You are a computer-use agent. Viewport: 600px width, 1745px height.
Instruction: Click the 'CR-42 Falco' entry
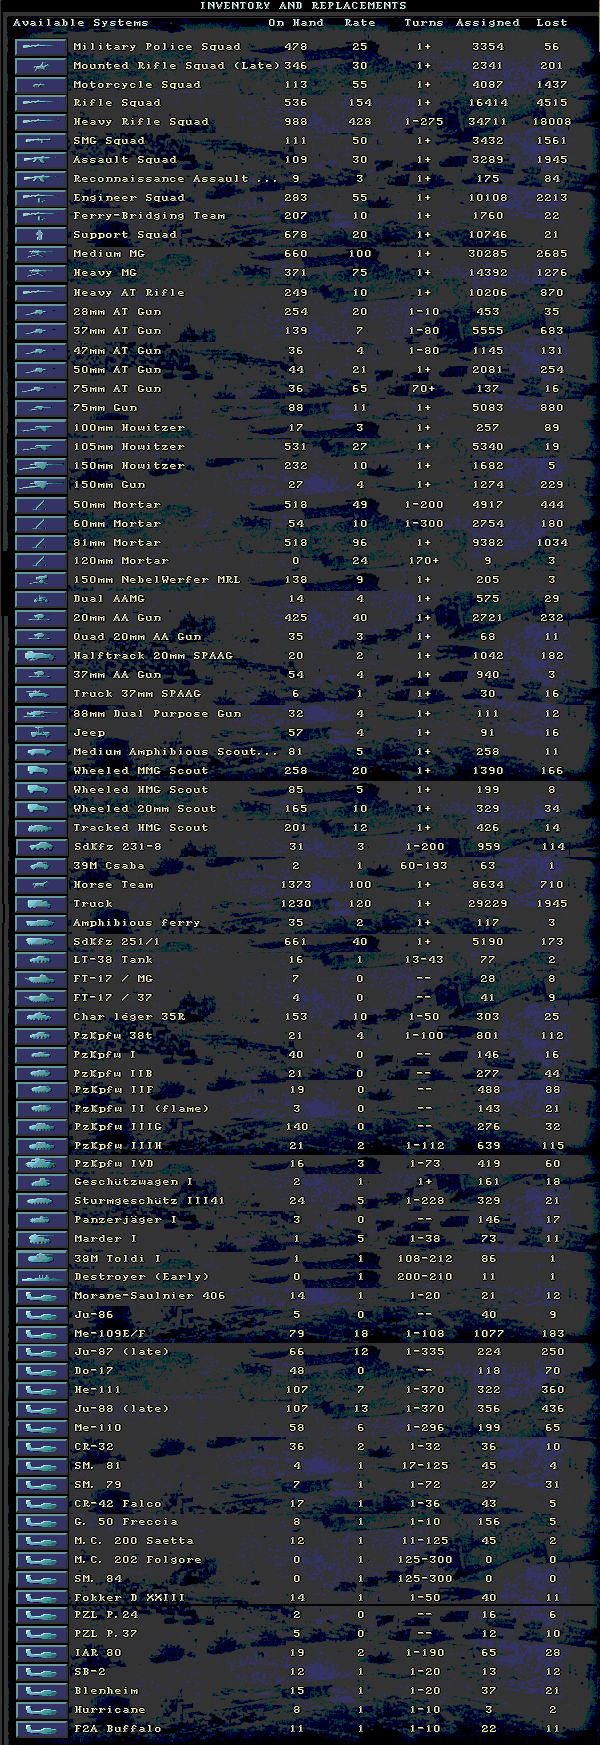(x=117, y=1504)
